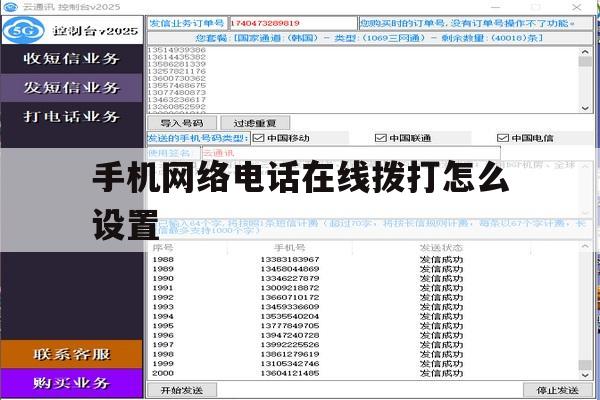This screenshot has width=600, height=400.
Task: Click the package info line 您套餐
Action: (x=369, y=38)
